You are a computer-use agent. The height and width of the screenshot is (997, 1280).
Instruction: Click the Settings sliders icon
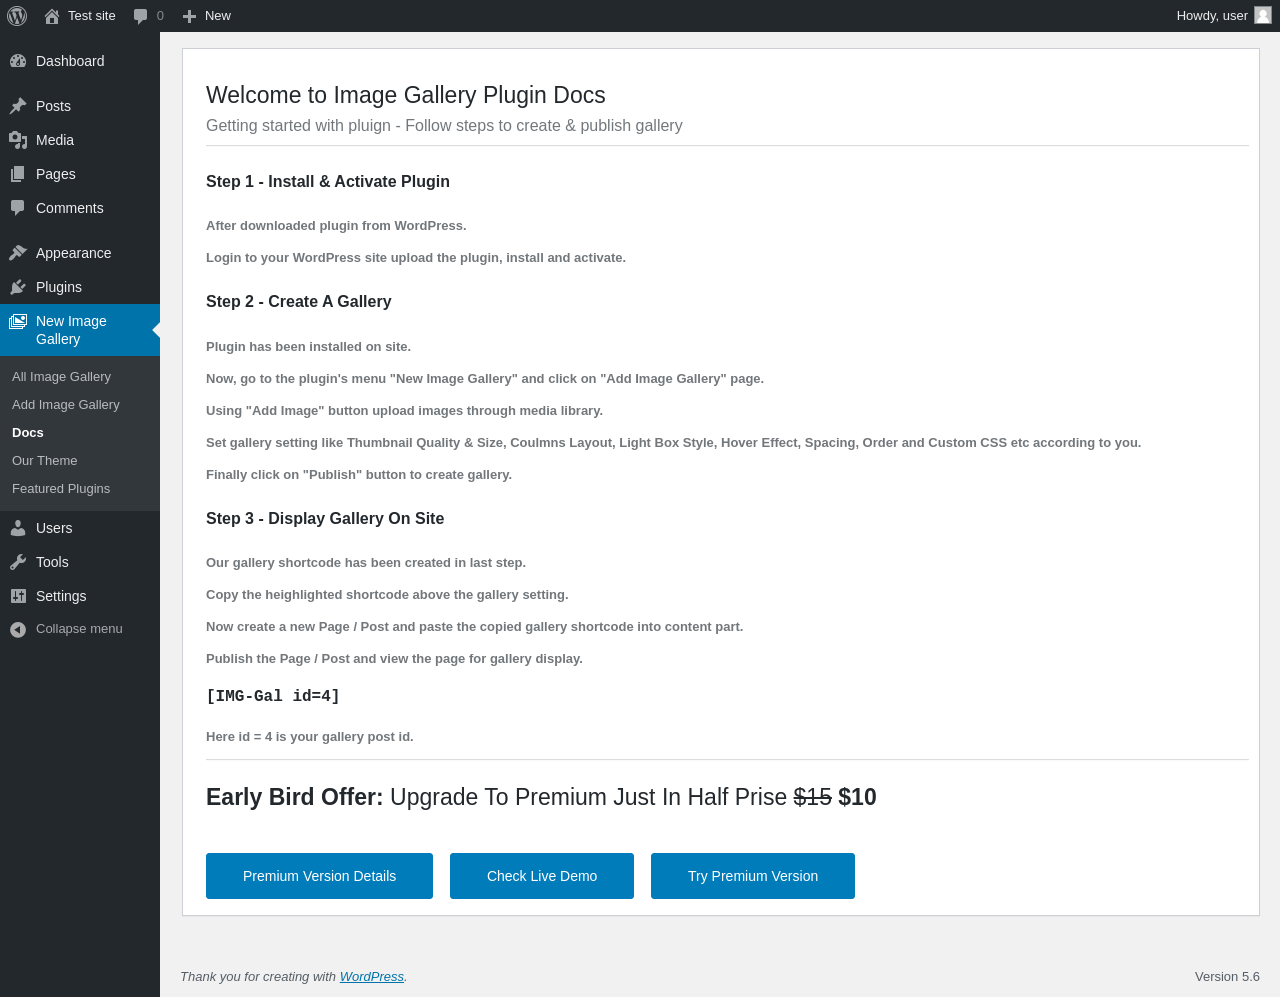(18, 596)
